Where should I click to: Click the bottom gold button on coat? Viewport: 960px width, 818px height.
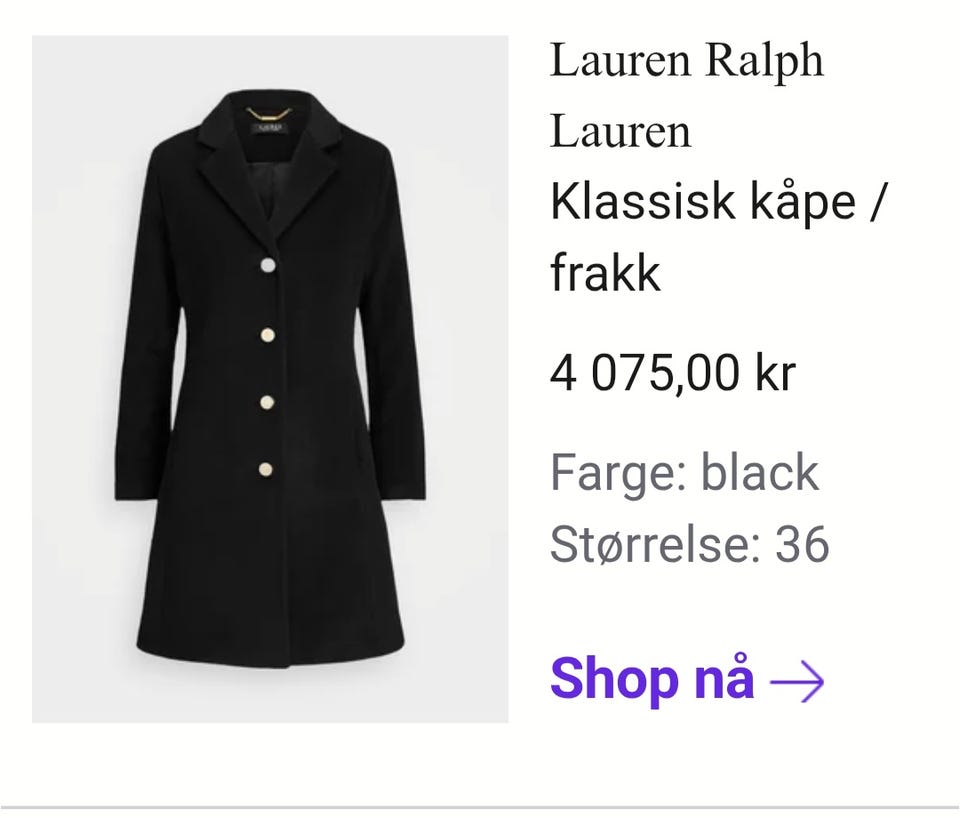266,470
